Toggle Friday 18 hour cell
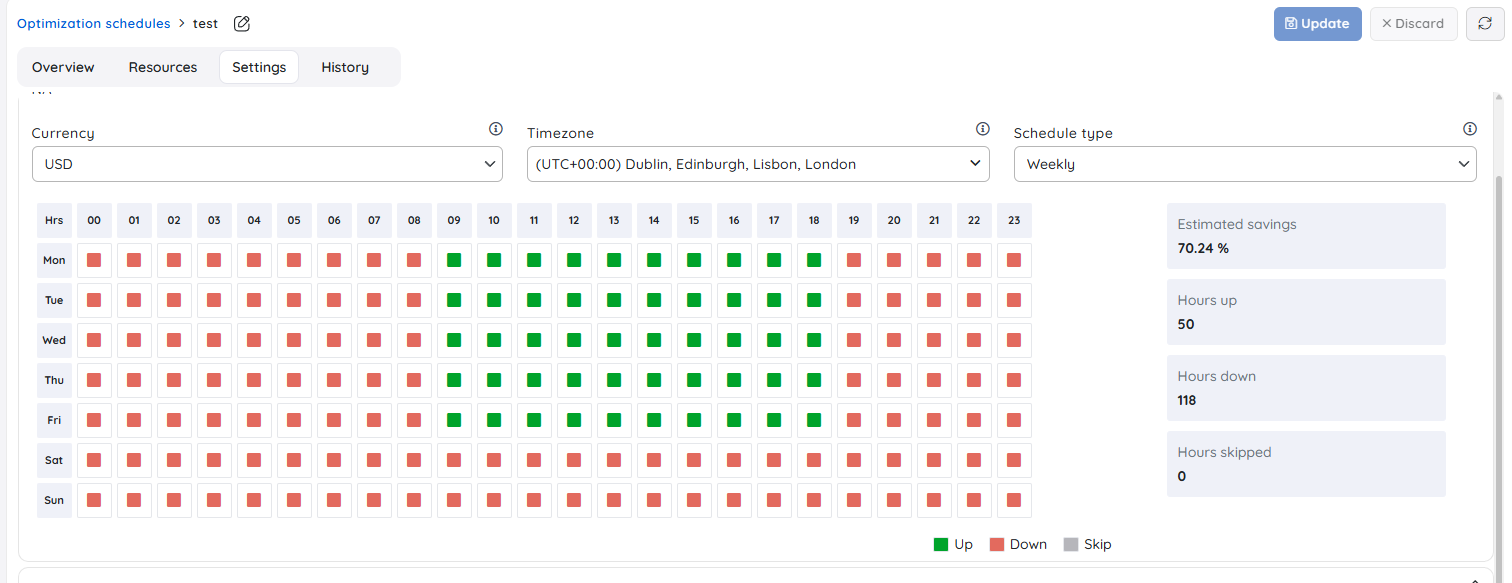This screenshot has height=583, width=1512. click(x=814, y=420)
